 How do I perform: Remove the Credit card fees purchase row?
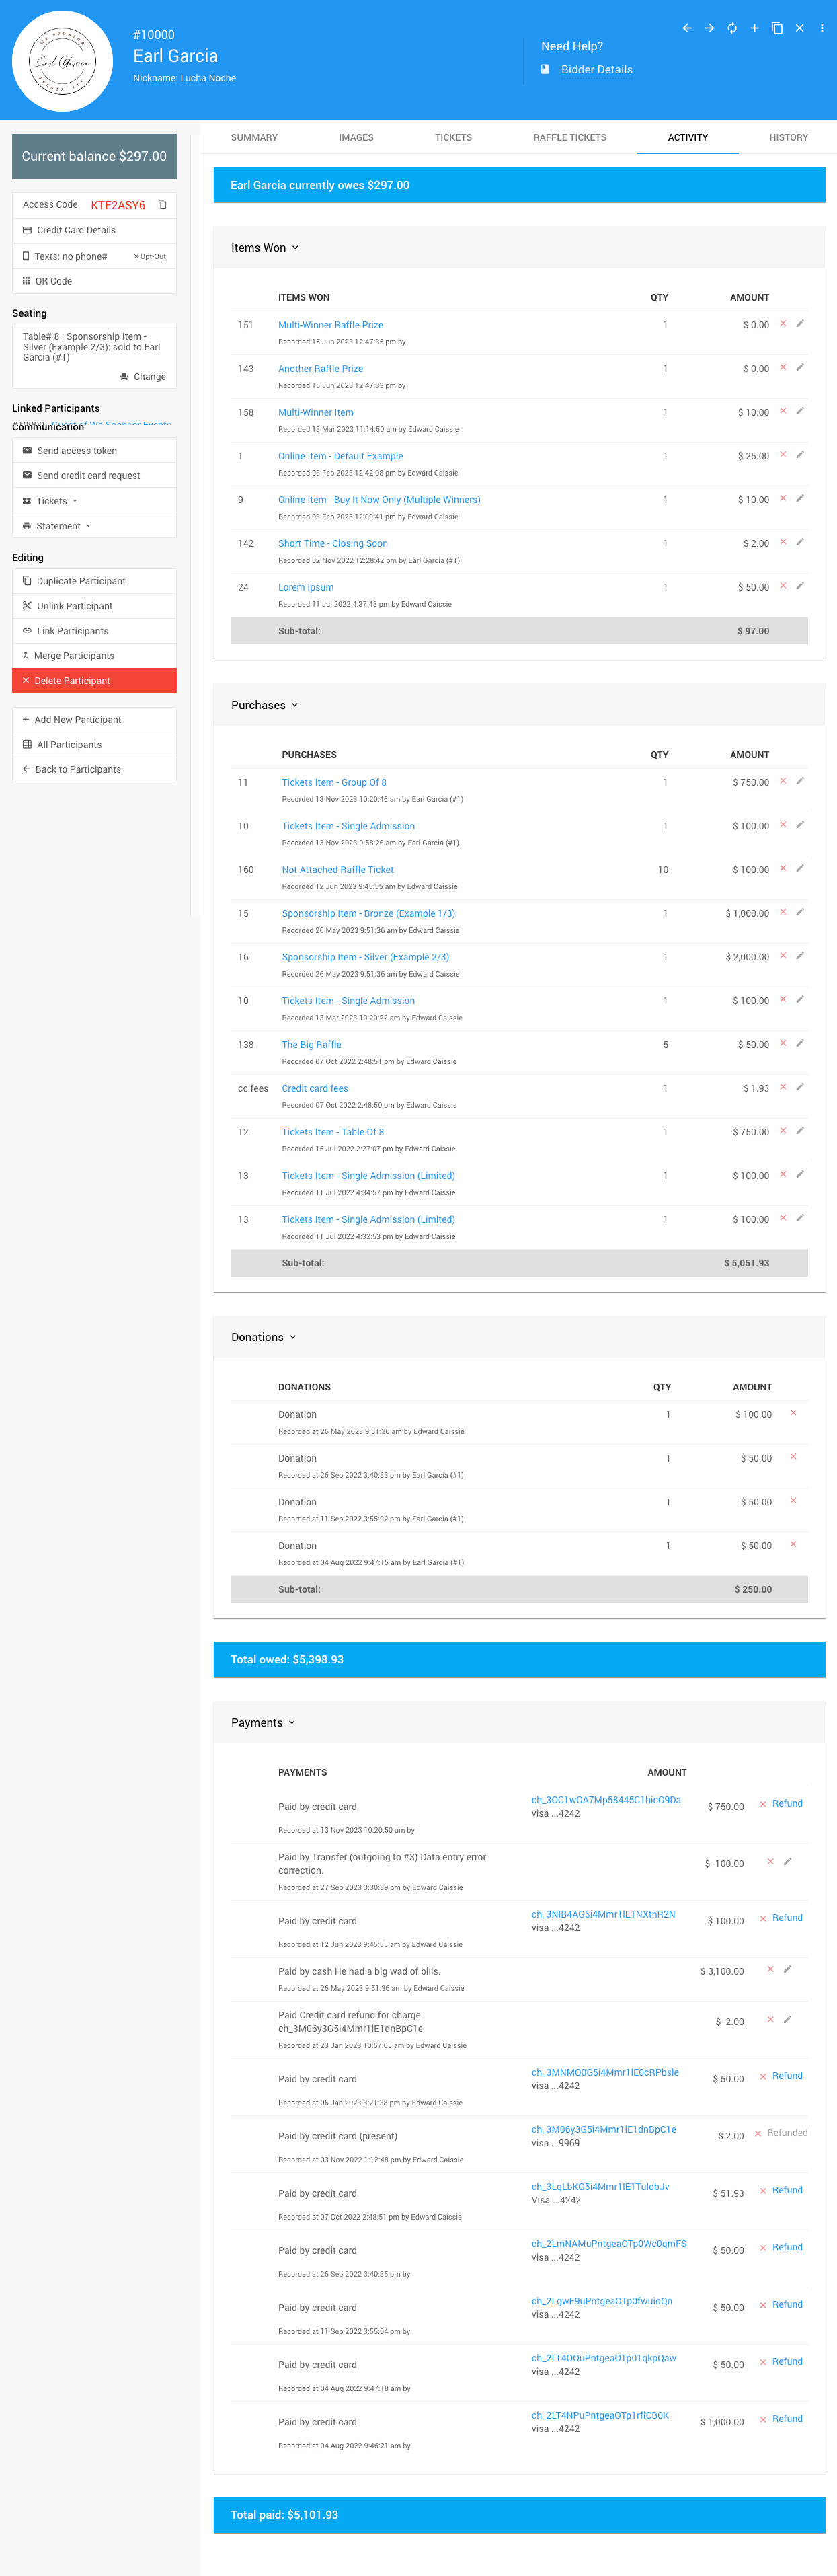(x=783, y=1087)
